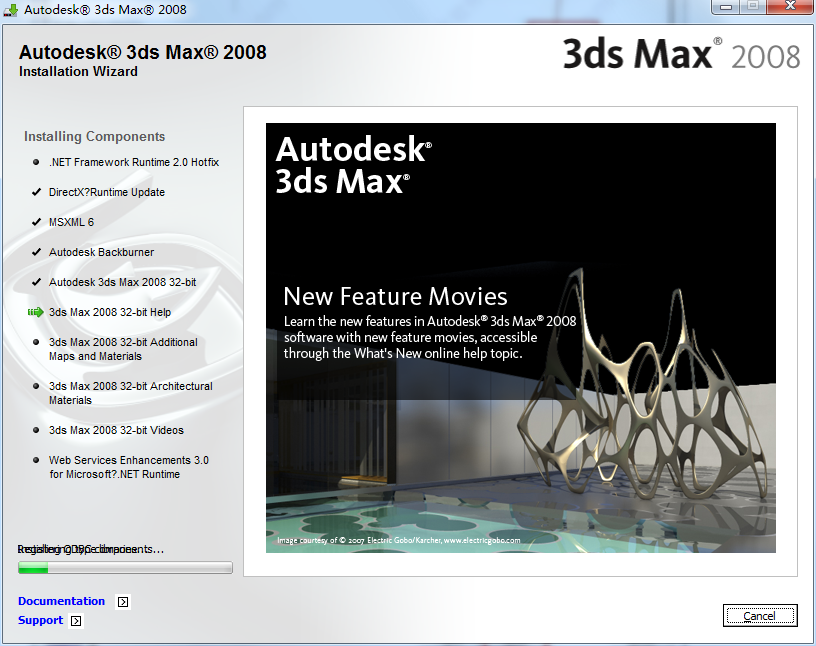Click the 'MSXML 6' component text
This screenshot has height=646, width=816.
[71, 222]
